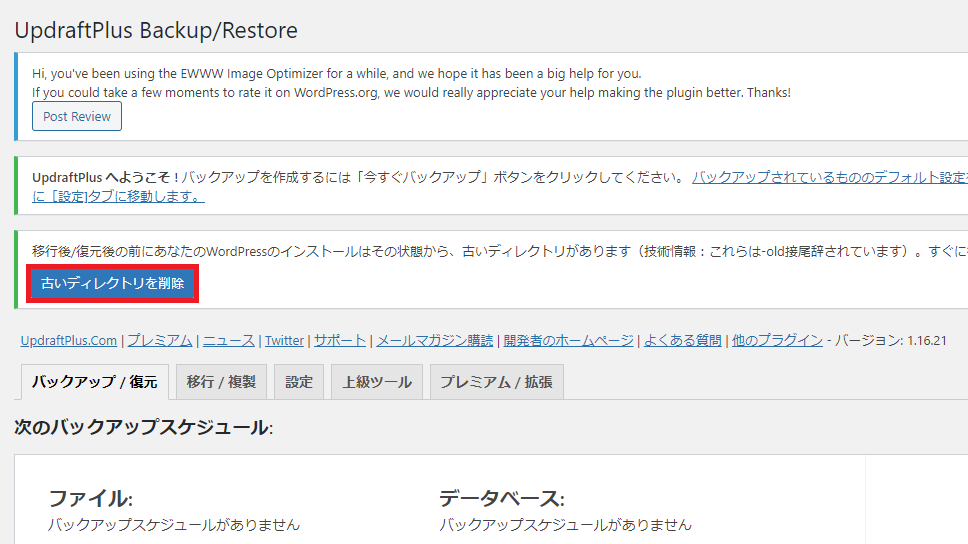Click the データベース schedule heading
This screenshot has height=544, width=968.
pos(501,499)
